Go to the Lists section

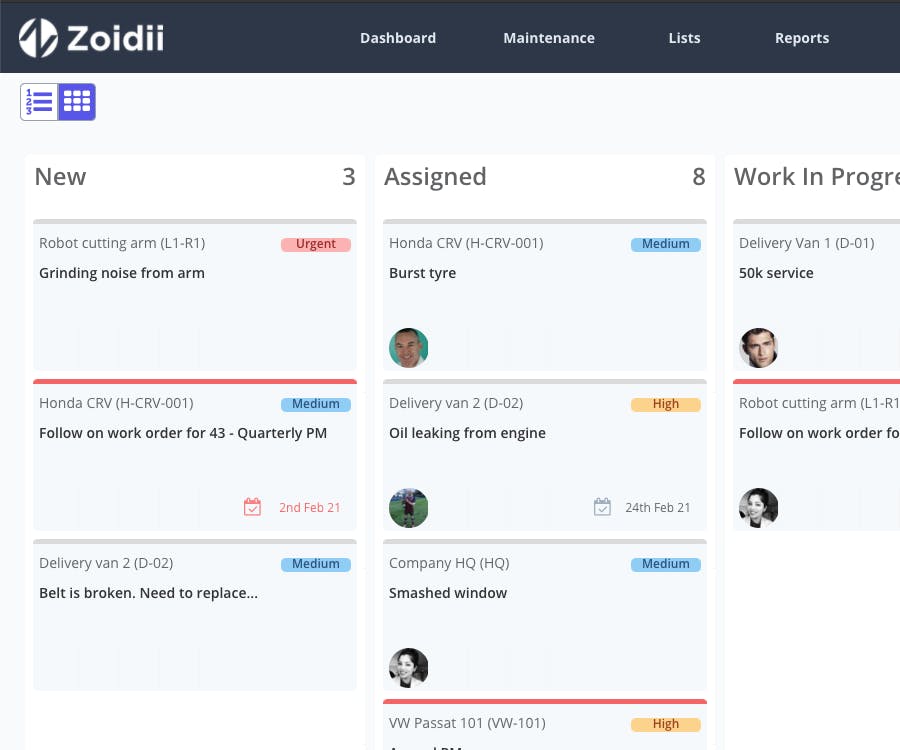pos(684,37)
